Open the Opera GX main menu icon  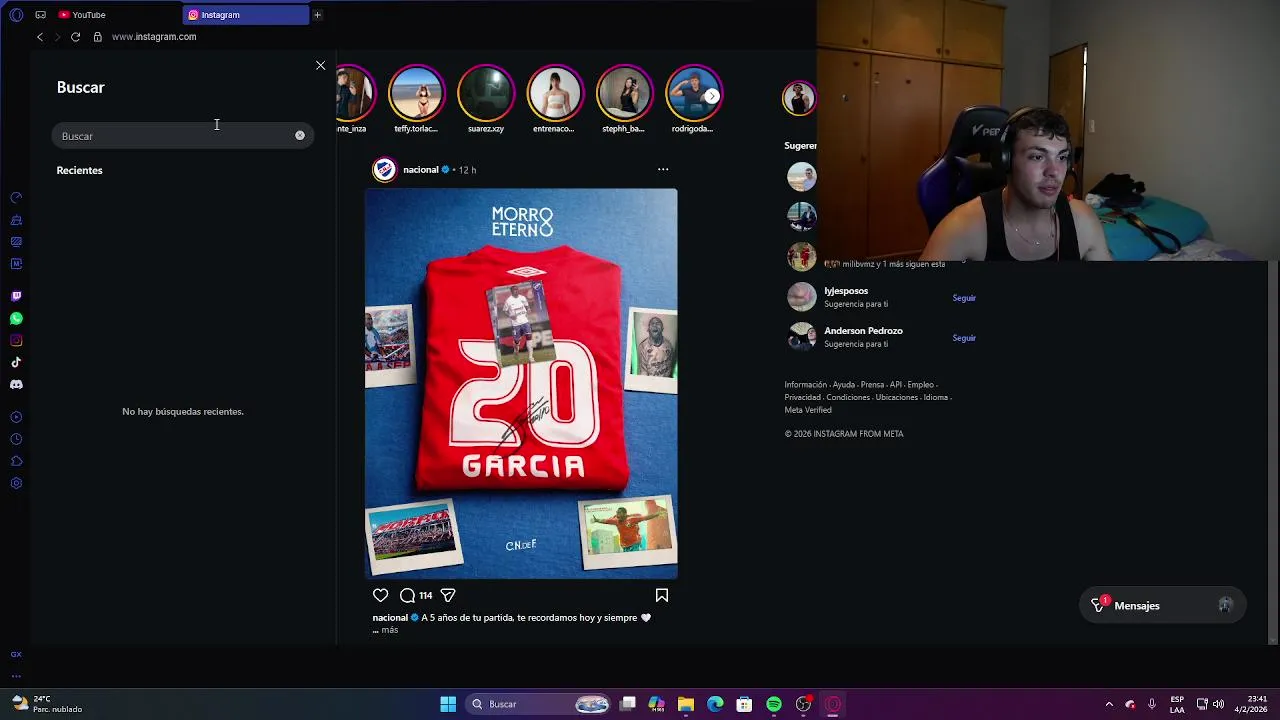(x=16, y=15)
